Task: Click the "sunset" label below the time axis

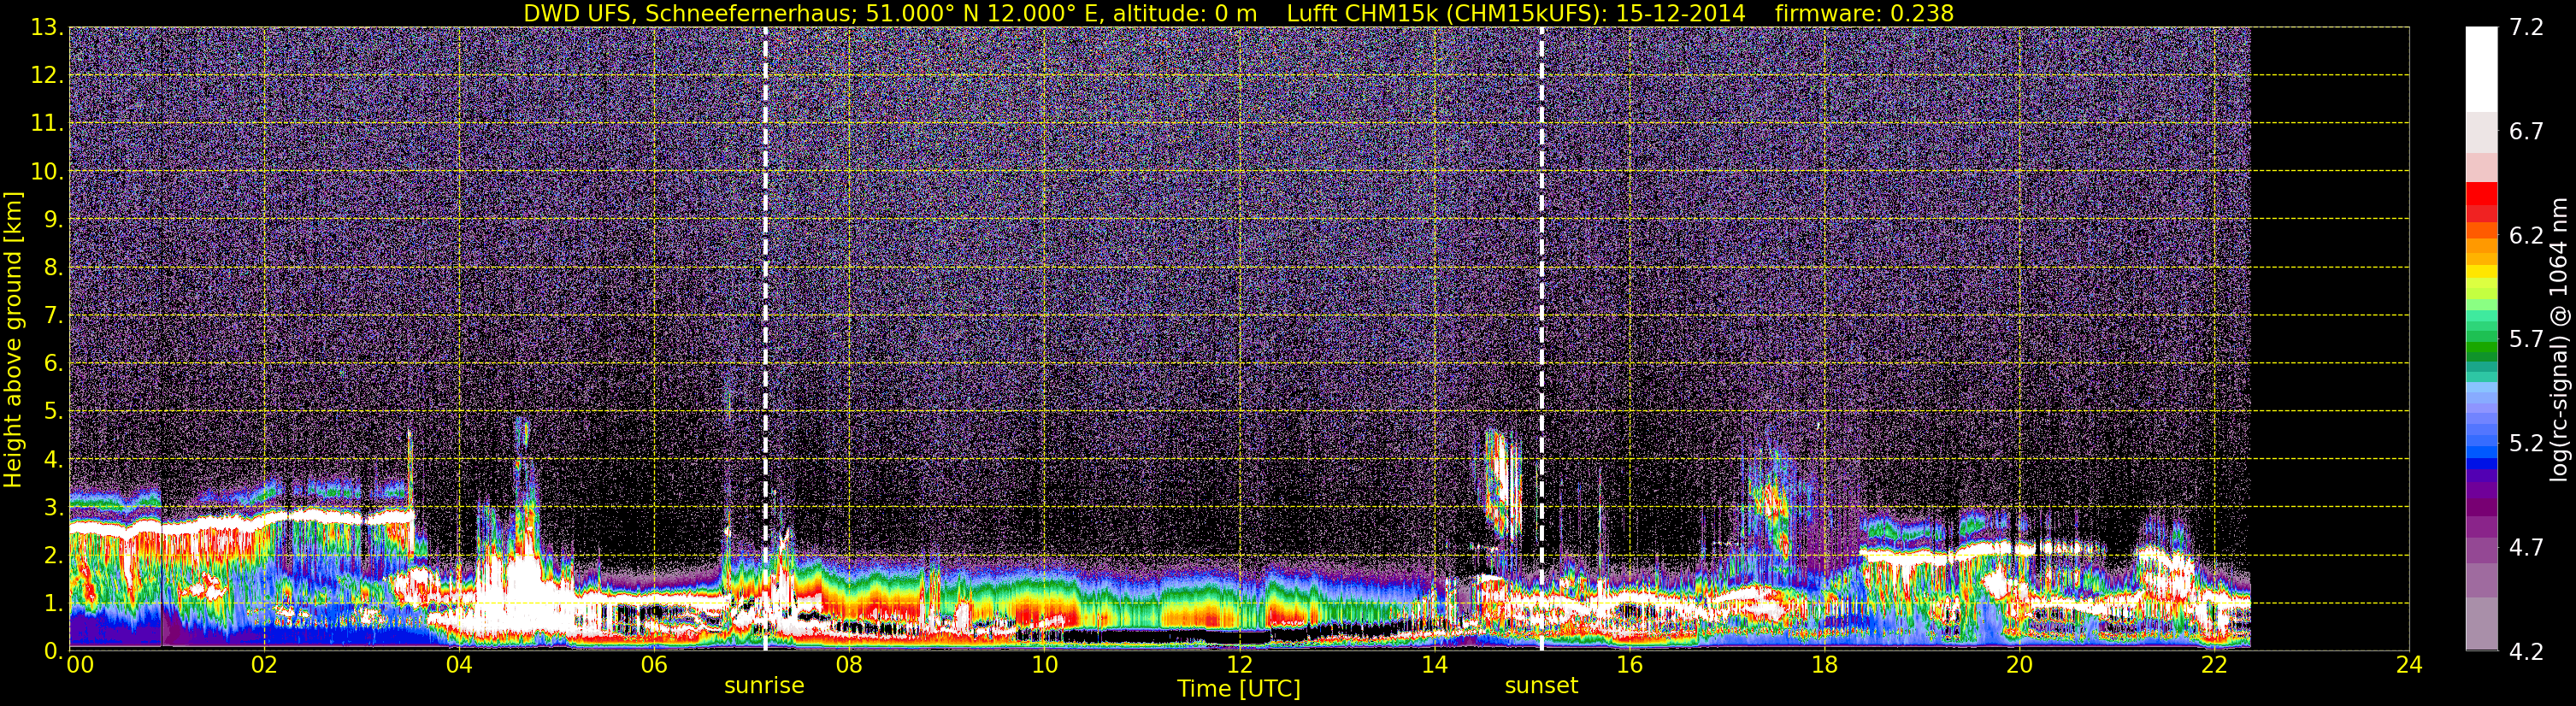Action: [1541, 685]
